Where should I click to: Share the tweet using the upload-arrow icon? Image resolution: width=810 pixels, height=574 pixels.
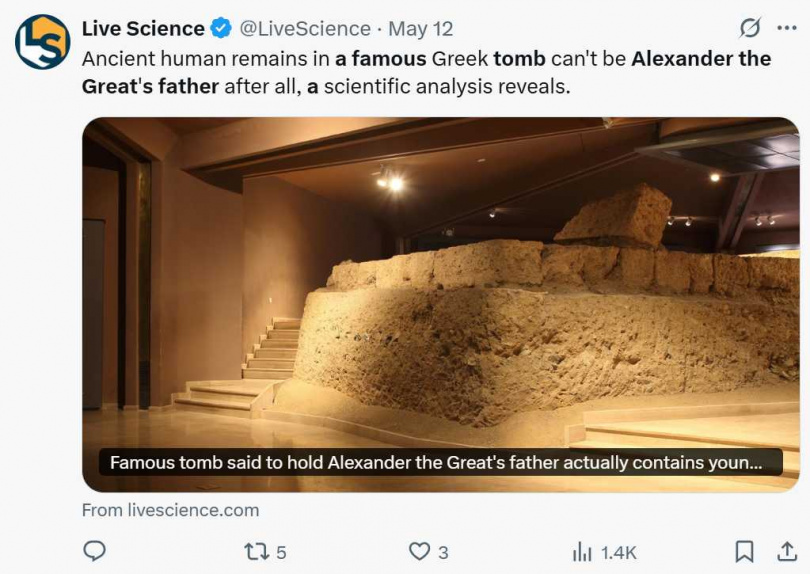pyautogui.click(x=786, y=551)
